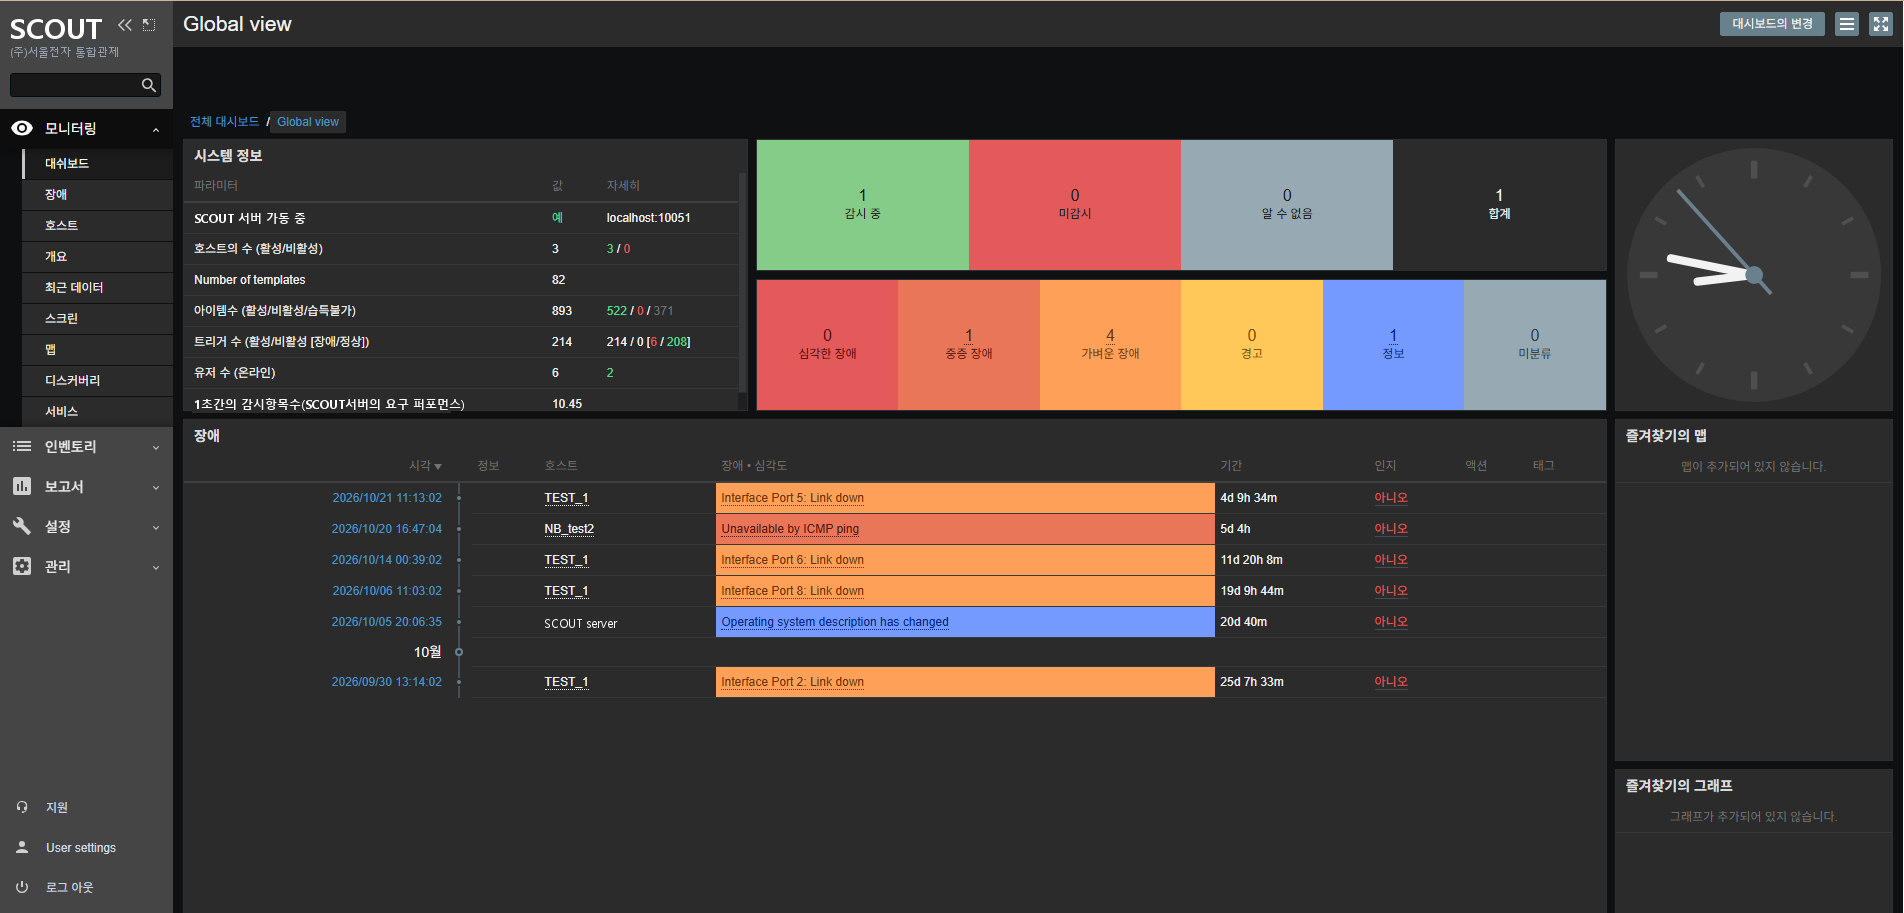Click the system info panel scrollbar
1904x913 pixels.
coord(742,284)
